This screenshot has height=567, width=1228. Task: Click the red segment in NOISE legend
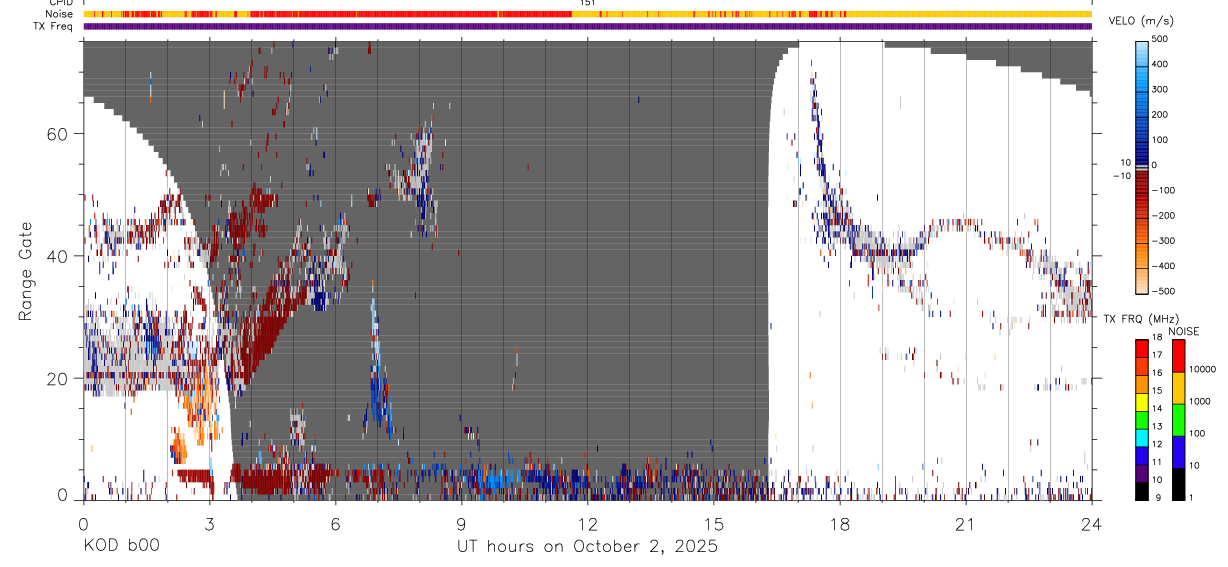point(1178,356)
